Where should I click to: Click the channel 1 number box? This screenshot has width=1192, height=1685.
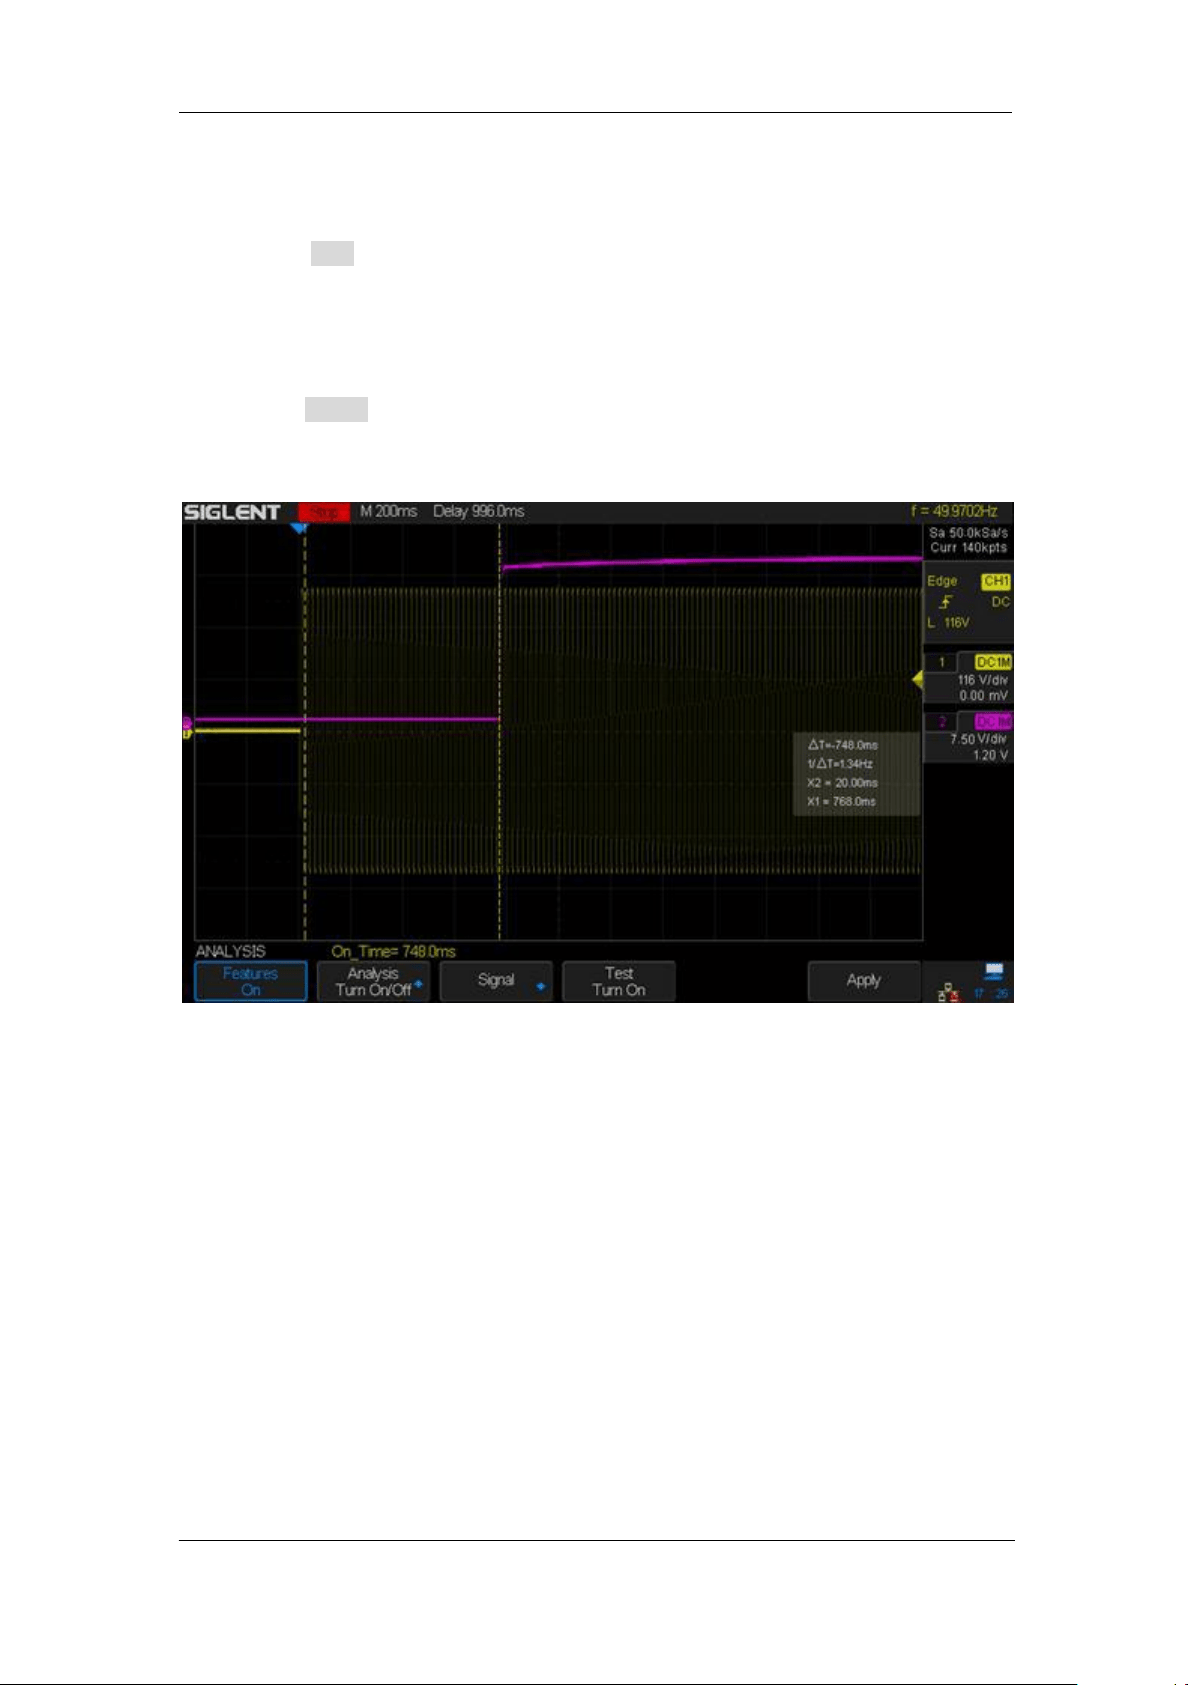coord(941,662)
